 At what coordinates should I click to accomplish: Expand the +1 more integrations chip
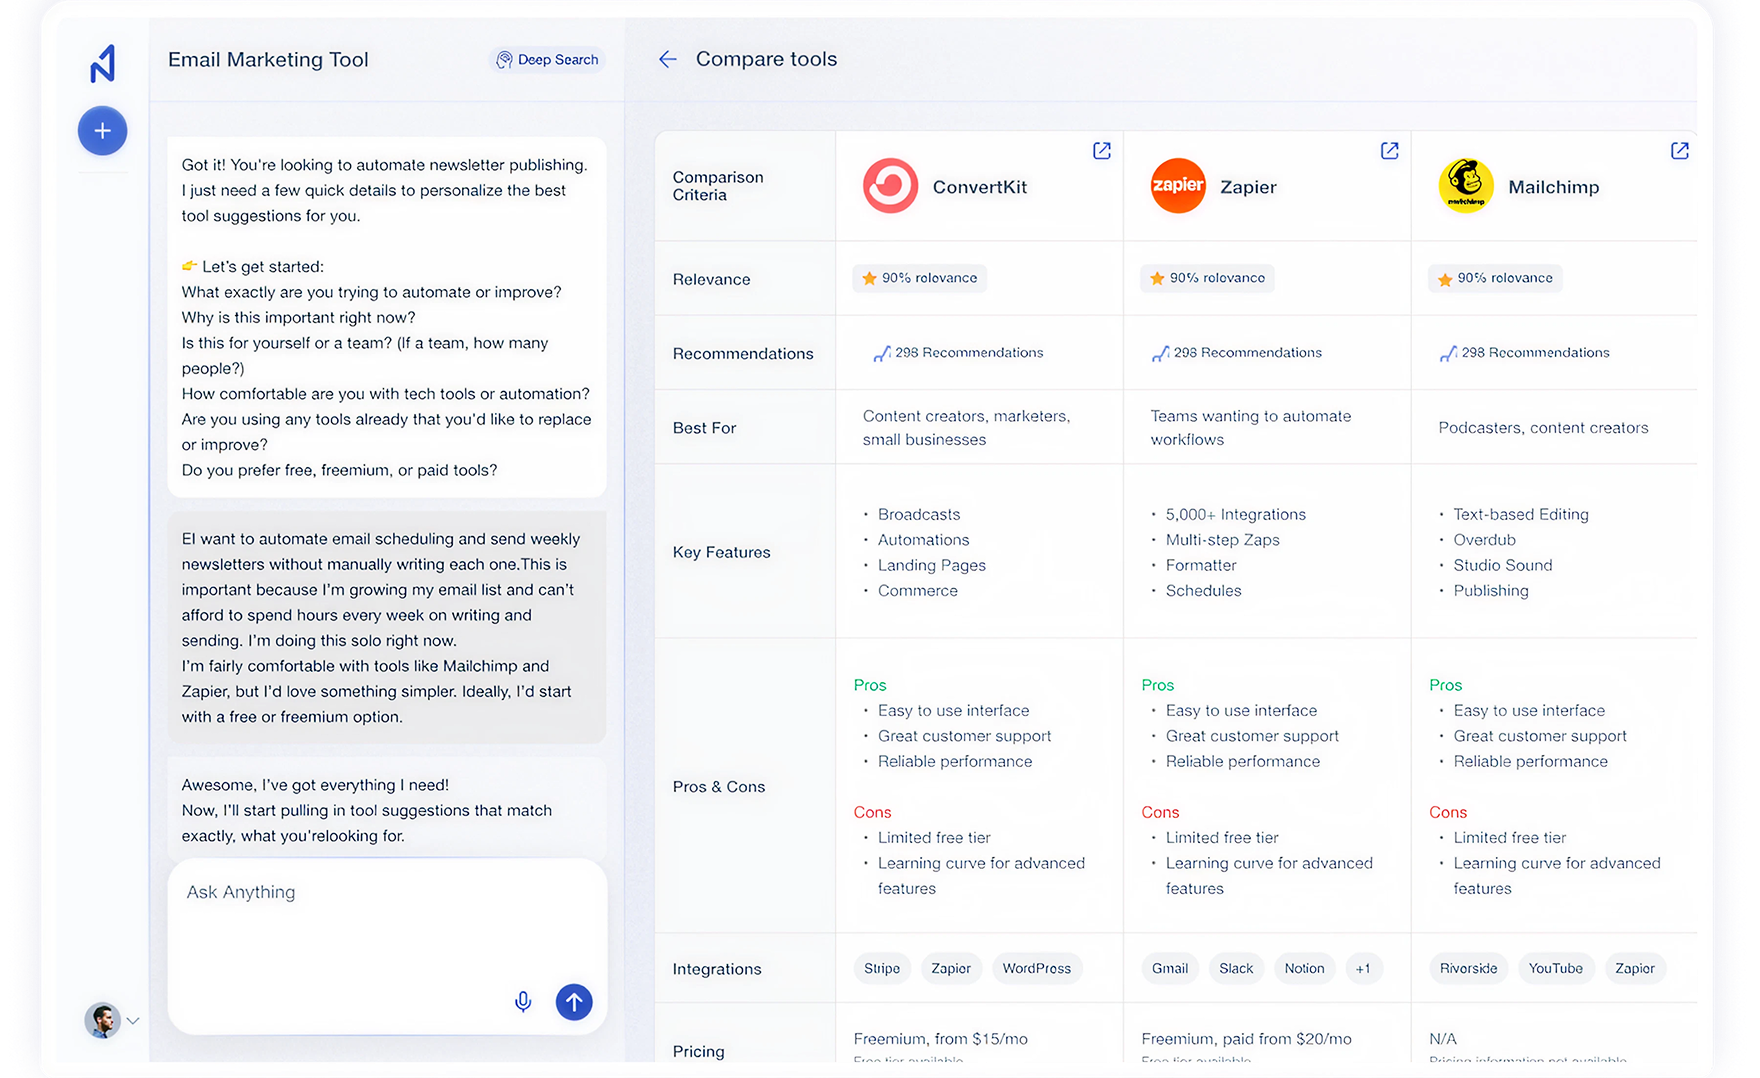coord(1363,968)
